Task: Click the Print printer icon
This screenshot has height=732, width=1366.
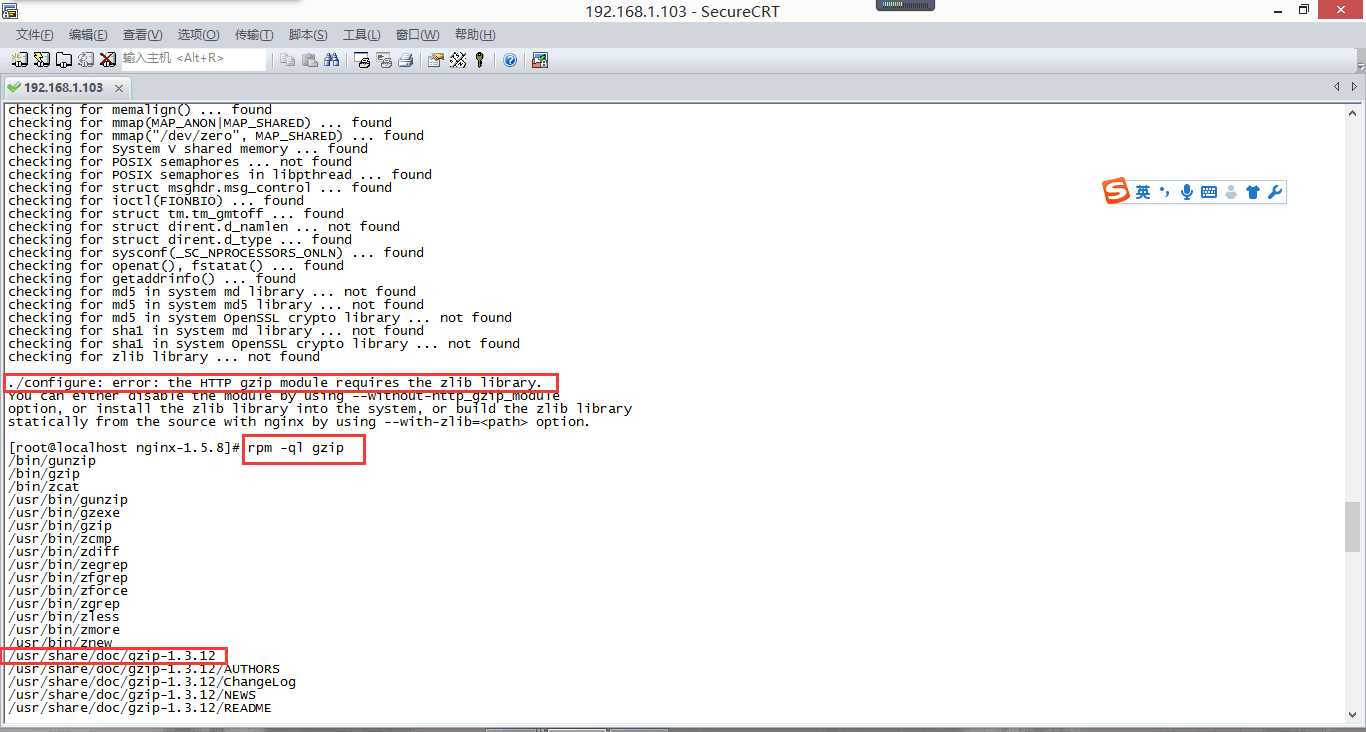Action: tap(406, 60)
